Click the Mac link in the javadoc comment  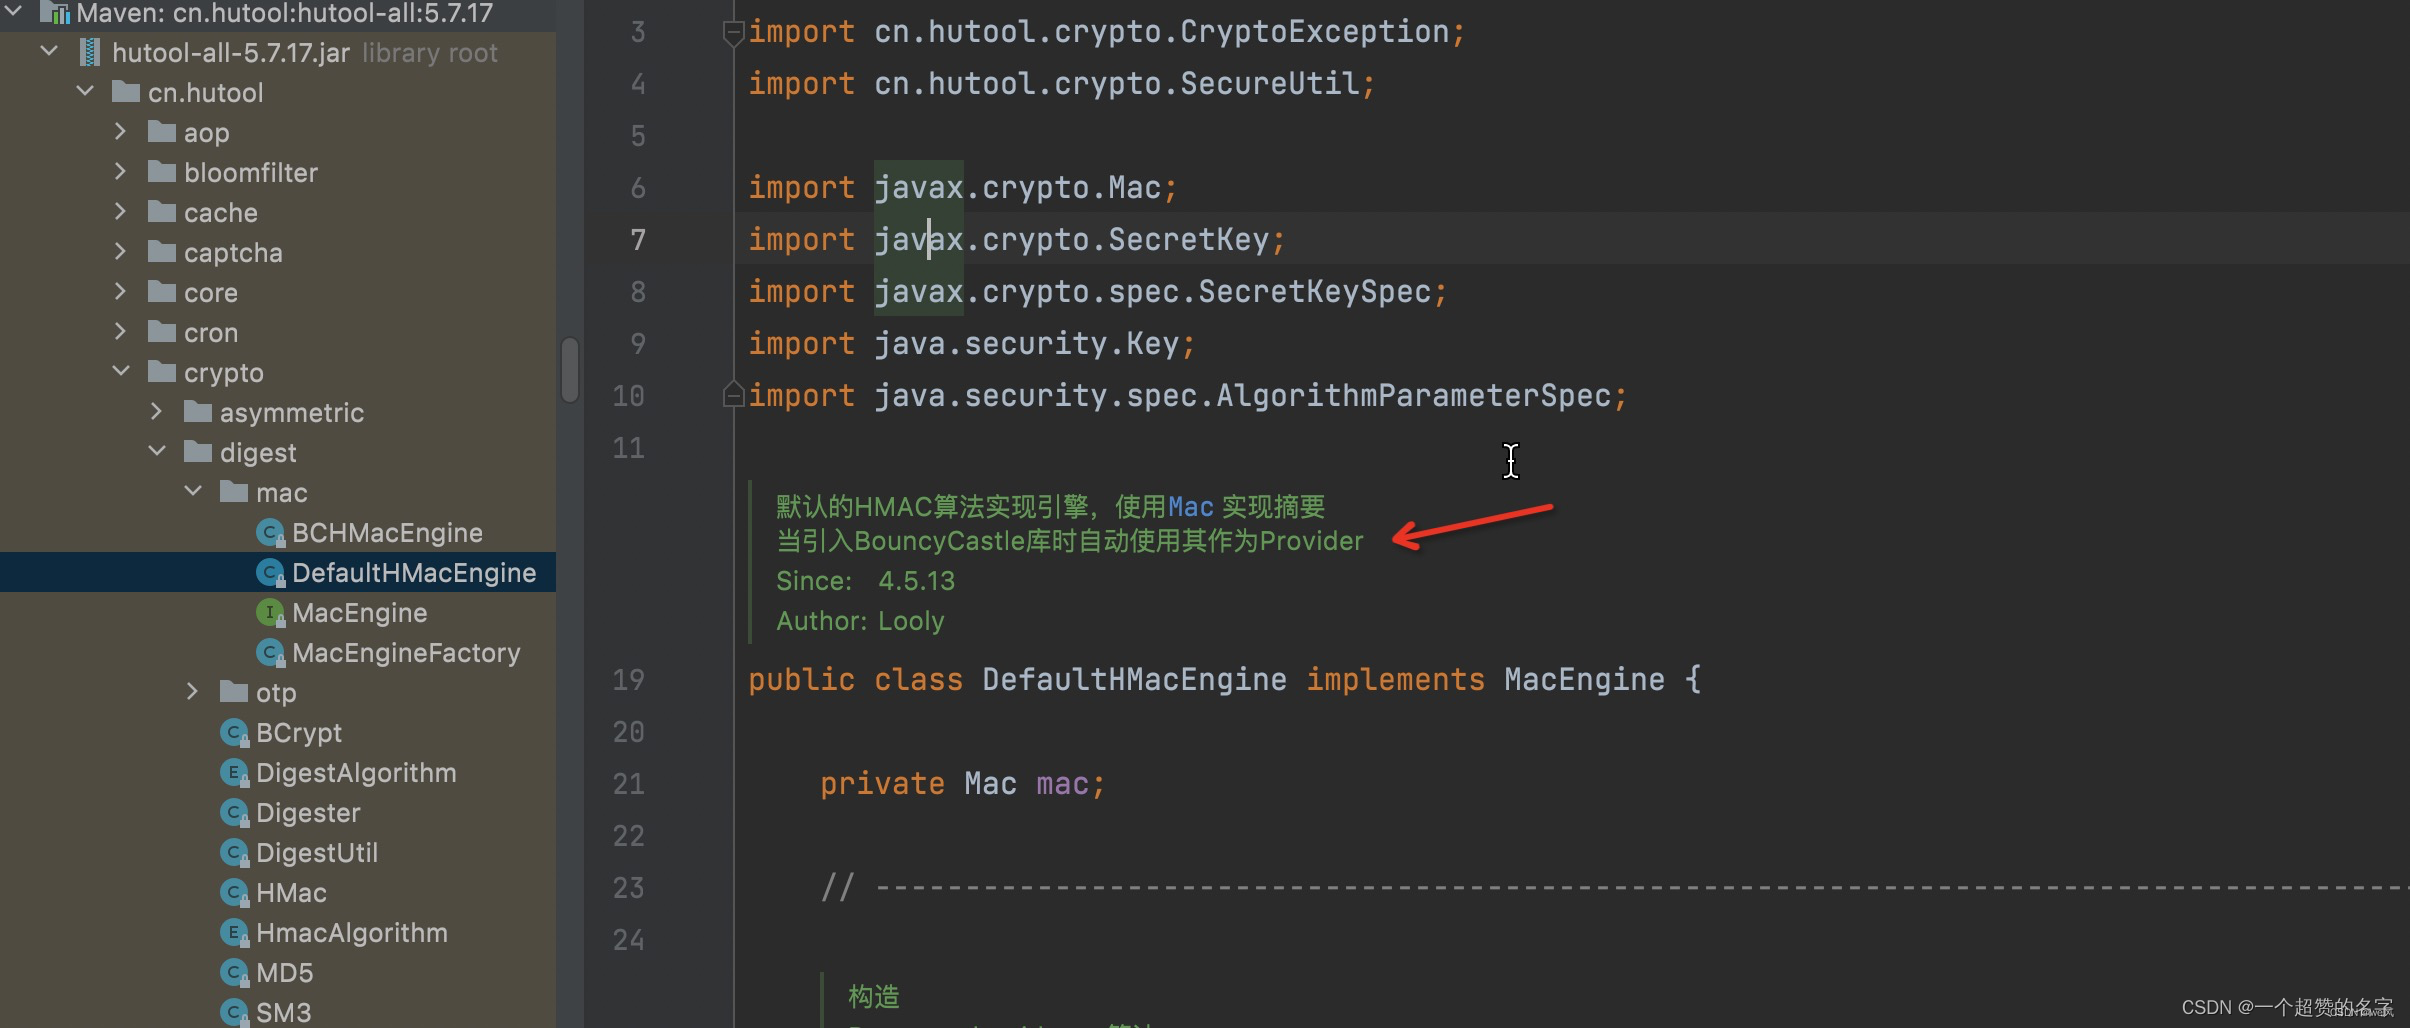[x=1190, y=506]
